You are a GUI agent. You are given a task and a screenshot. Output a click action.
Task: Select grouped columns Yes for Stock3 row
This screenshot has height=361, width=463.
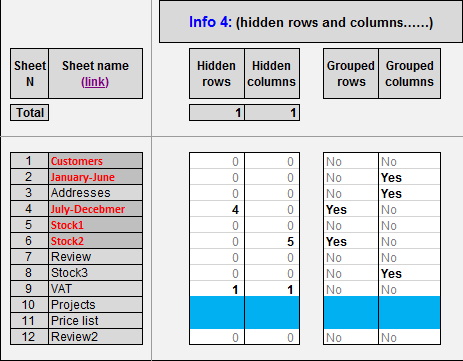[409, 274]
